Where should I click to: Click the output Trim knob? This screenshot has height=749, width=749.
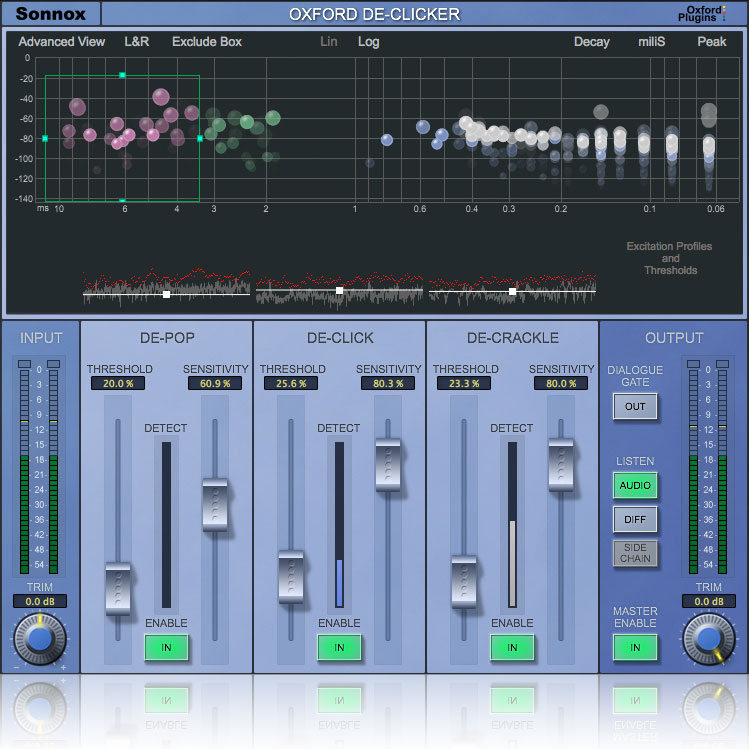tap(708, 637)
